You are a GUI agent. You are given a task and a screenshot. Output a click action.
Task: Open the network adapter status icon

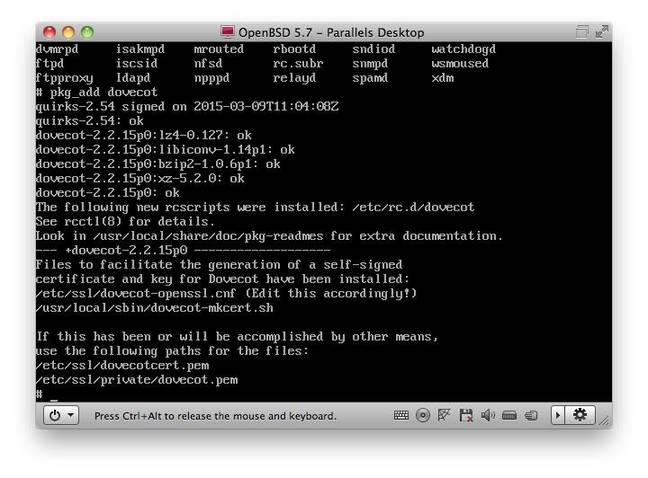click(x=444, y=415)
